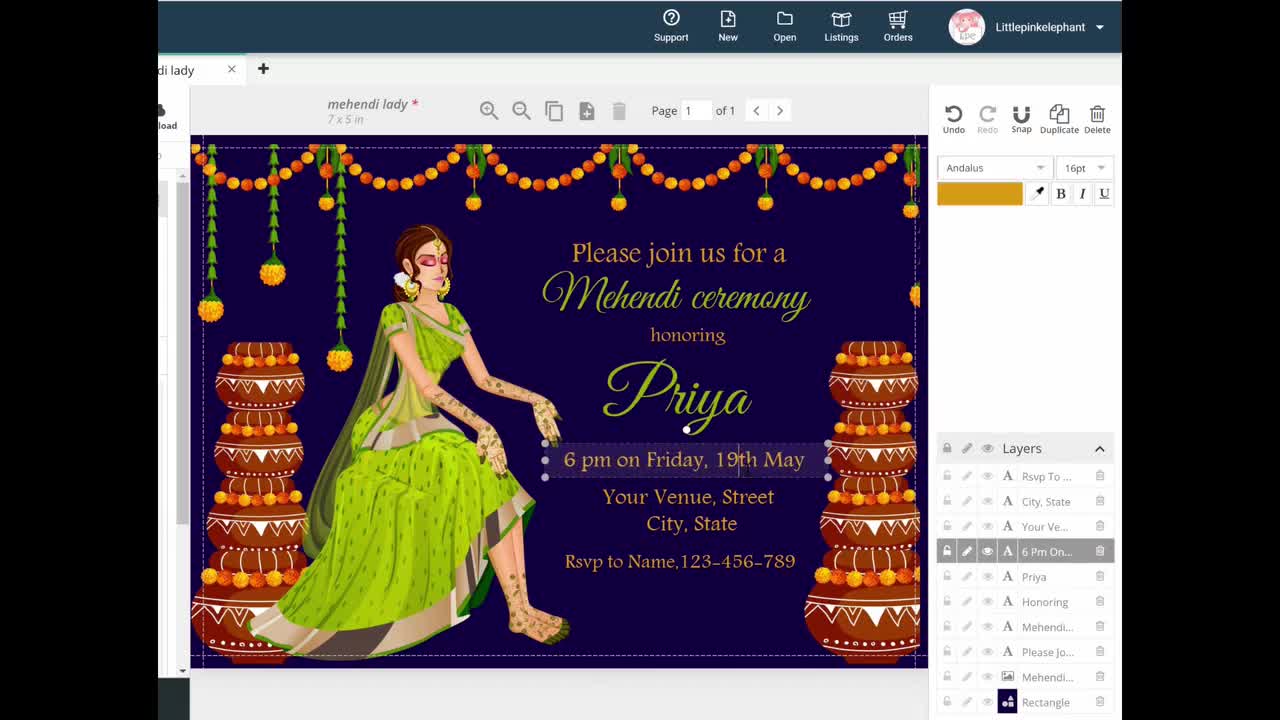1280x720 pixels.
Task: Pick color with eyedropper tool
Action: pyautogui.click(x=1038, y=193)
